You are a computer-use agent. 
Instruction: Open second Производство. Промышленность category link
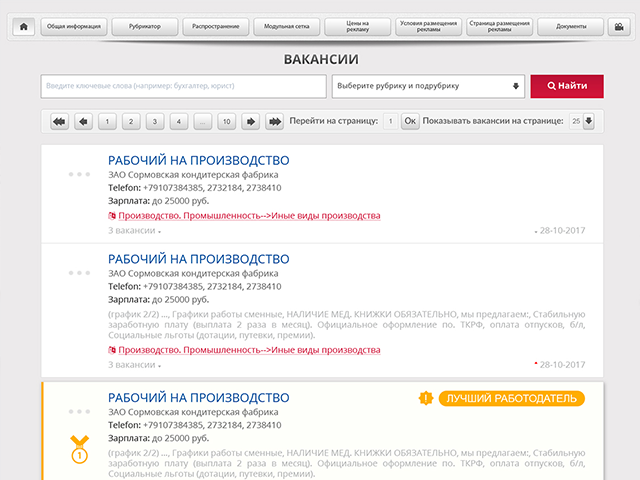tap(249, 350)
